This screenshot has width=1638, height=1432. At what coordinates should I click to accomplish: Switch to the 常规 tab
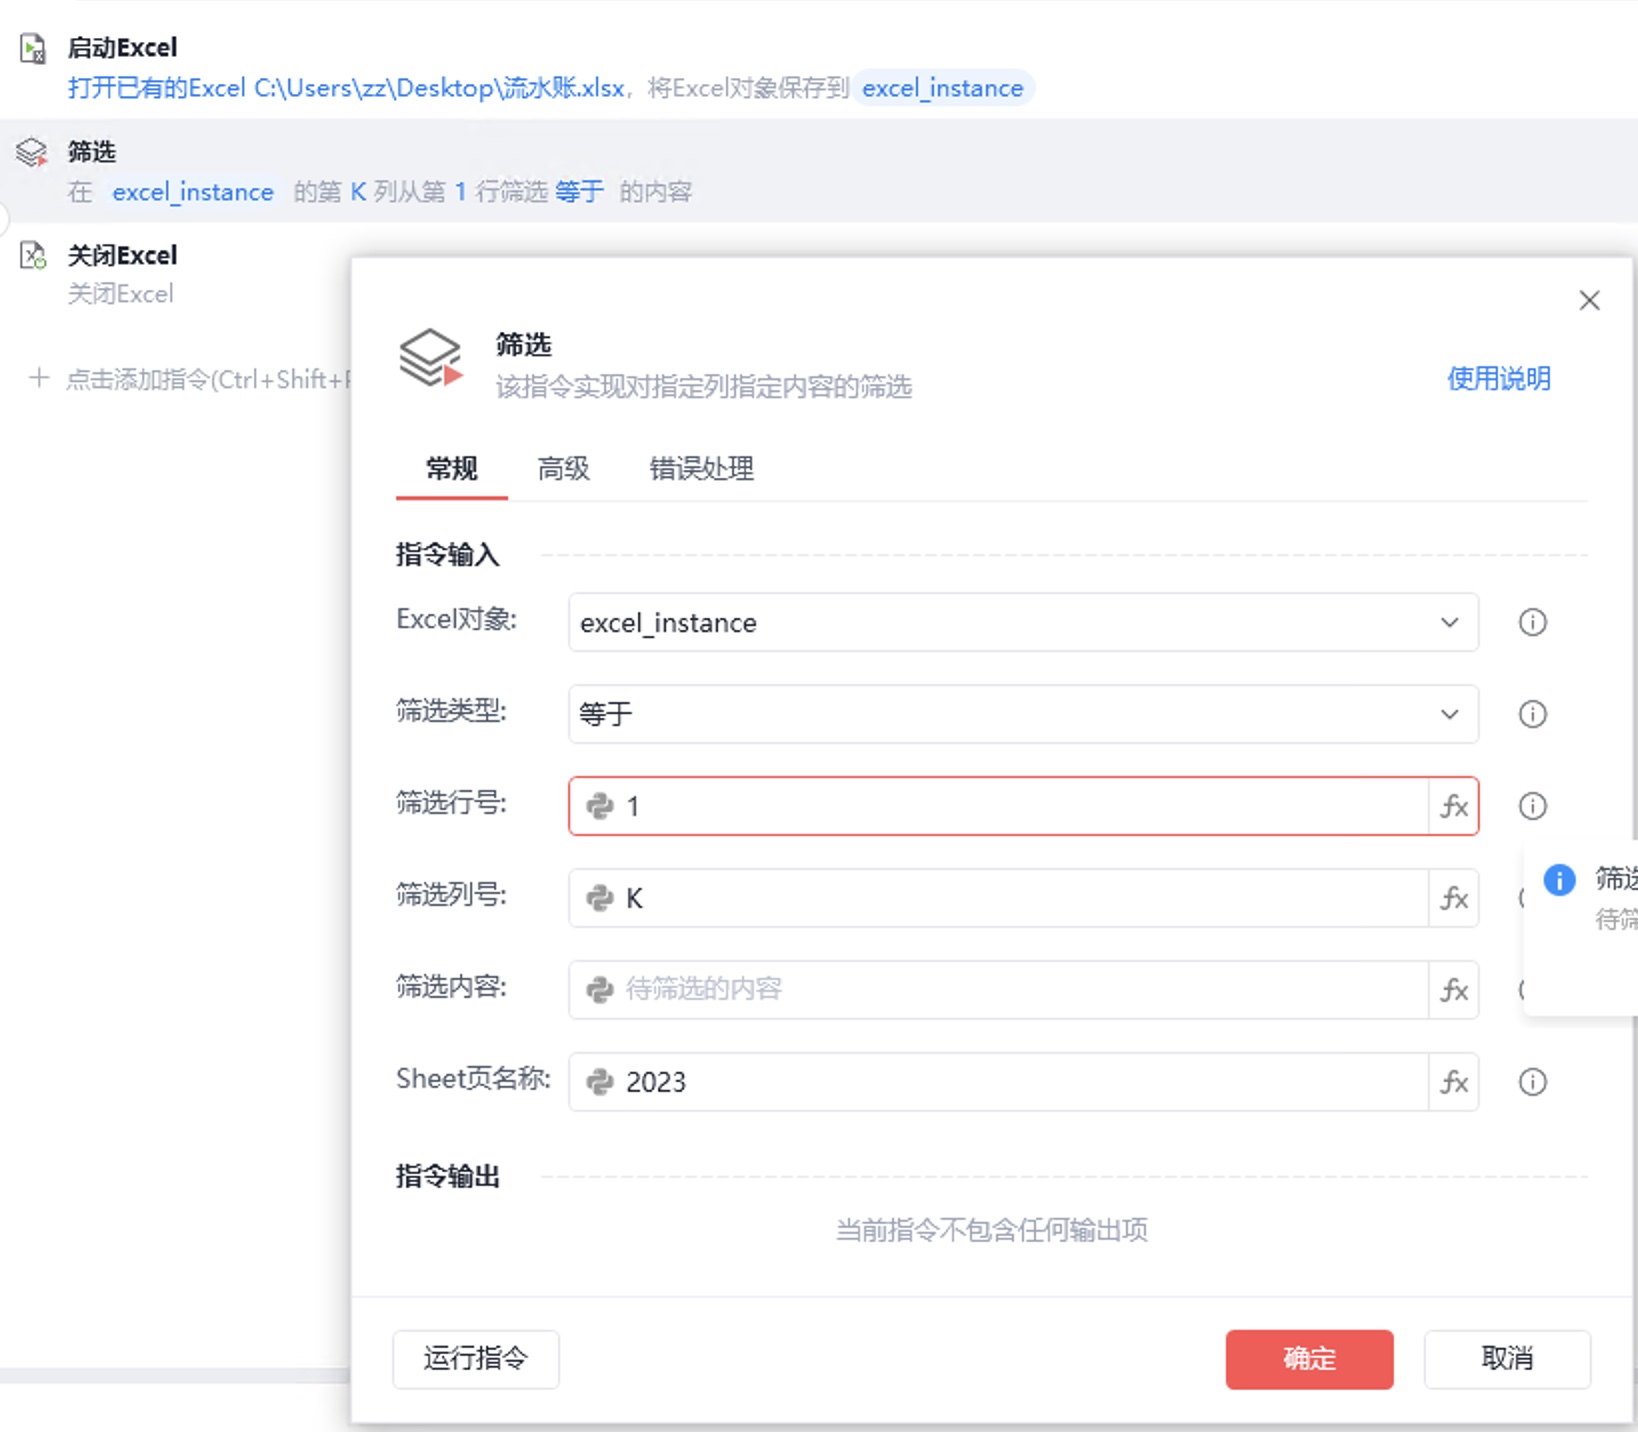pos(452,468)
